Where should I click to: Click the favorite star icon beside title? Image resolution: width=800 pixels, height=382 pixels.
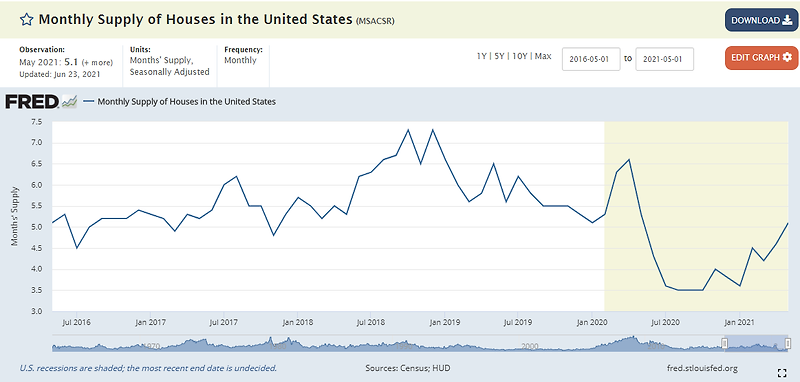27,20
